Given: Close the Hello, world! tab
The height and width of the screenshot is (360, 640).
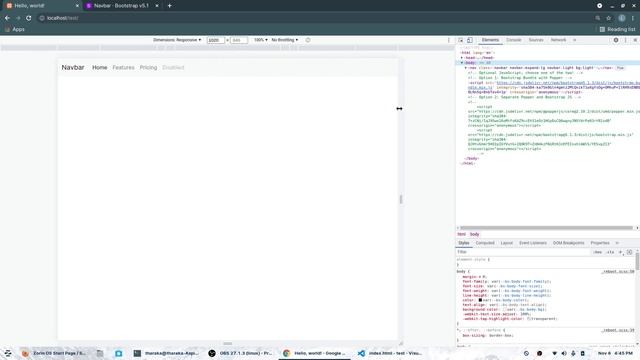Looking at the screenshot, I should coord(77,6).
